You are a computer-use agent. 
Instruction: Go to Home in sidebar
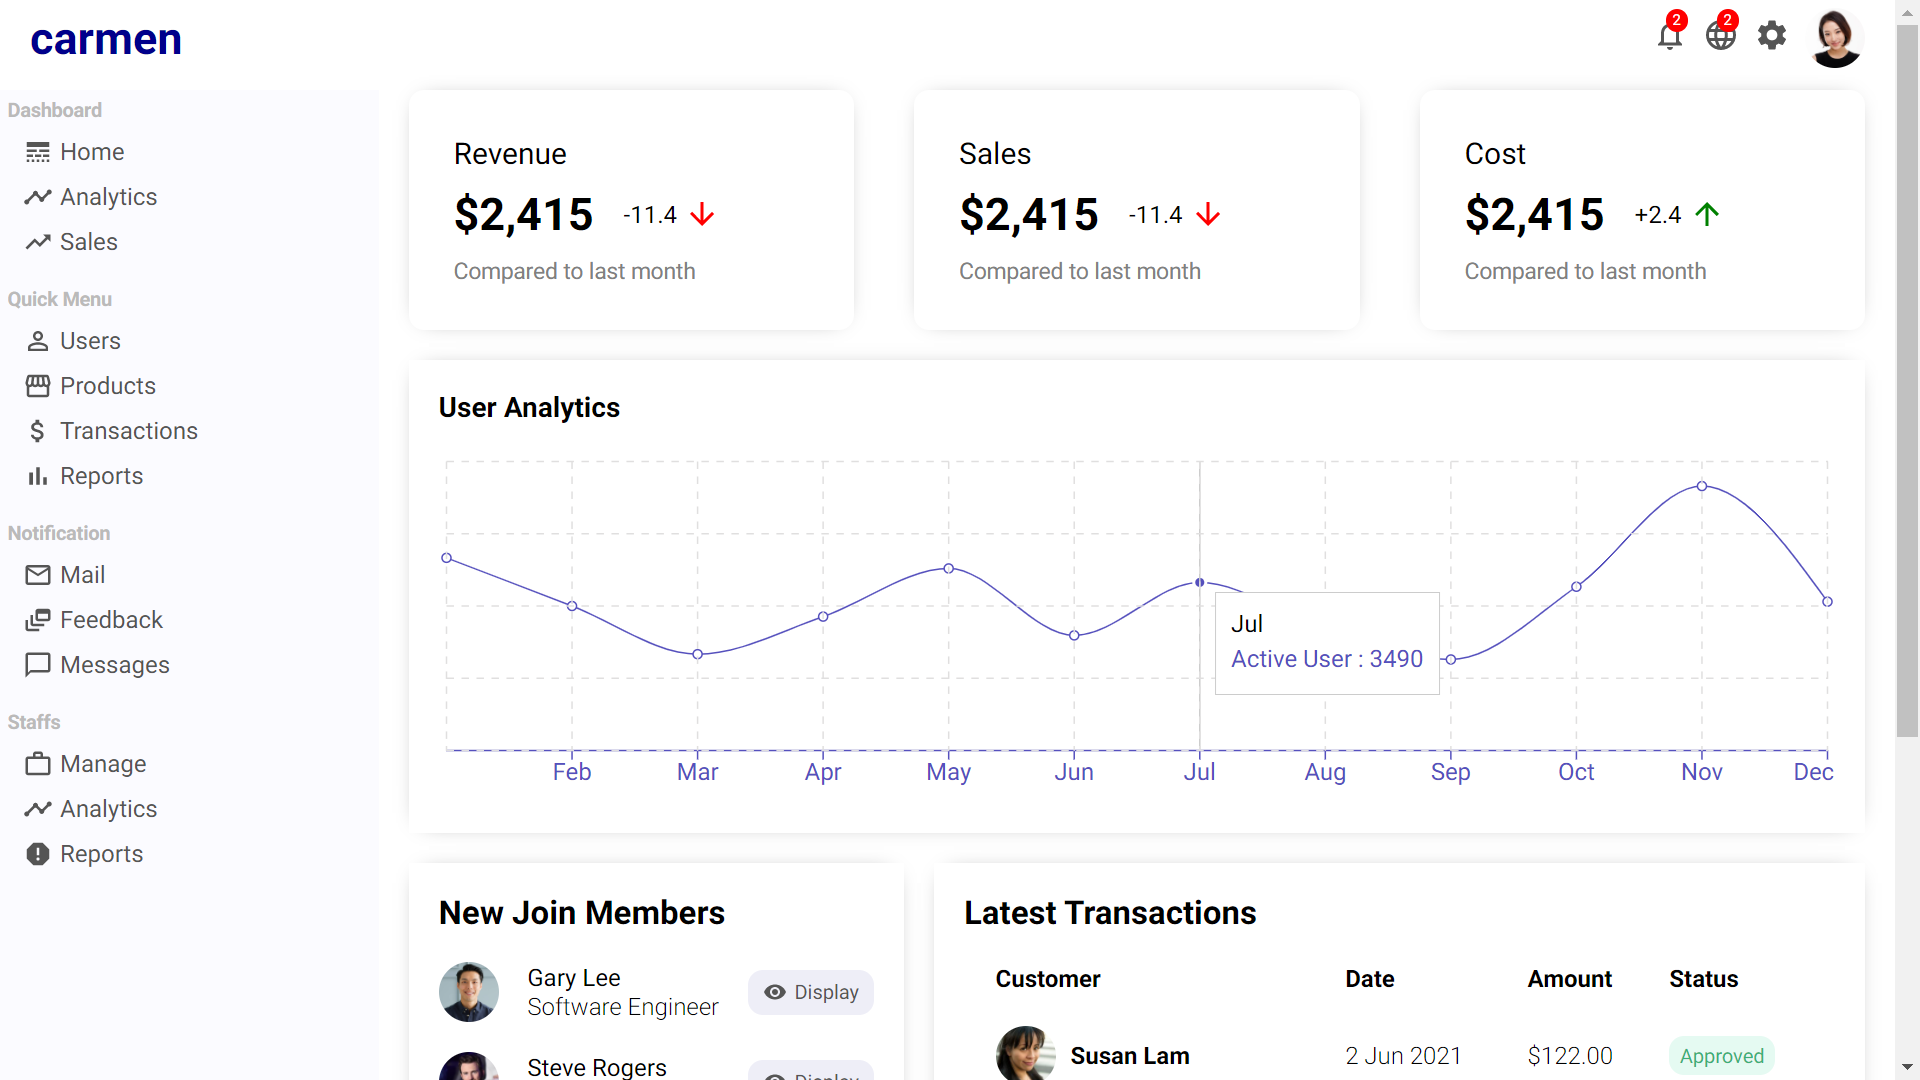click(x=91, y=152)
